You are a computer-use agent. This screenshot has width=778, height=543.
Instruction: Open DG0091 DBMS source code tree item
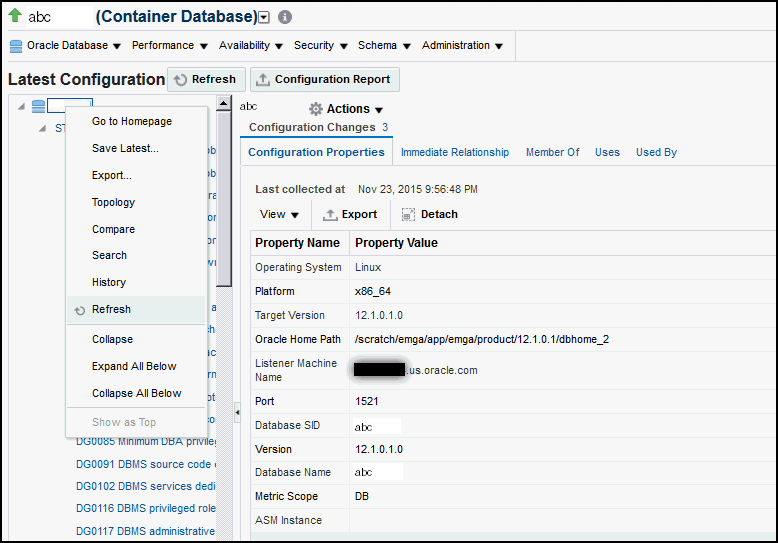click(146, 464)
